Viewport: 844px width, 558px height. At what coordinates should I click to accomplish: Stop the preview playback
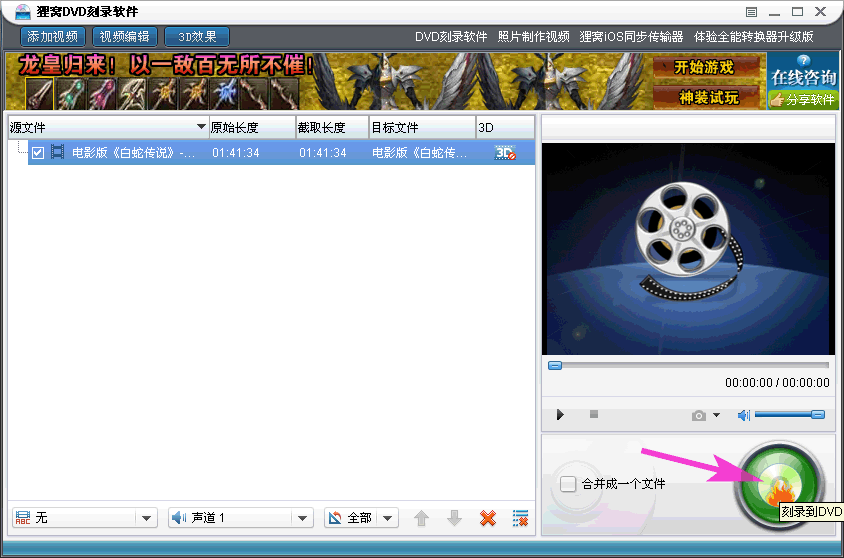pyautogui.click(x=594, y=414)
